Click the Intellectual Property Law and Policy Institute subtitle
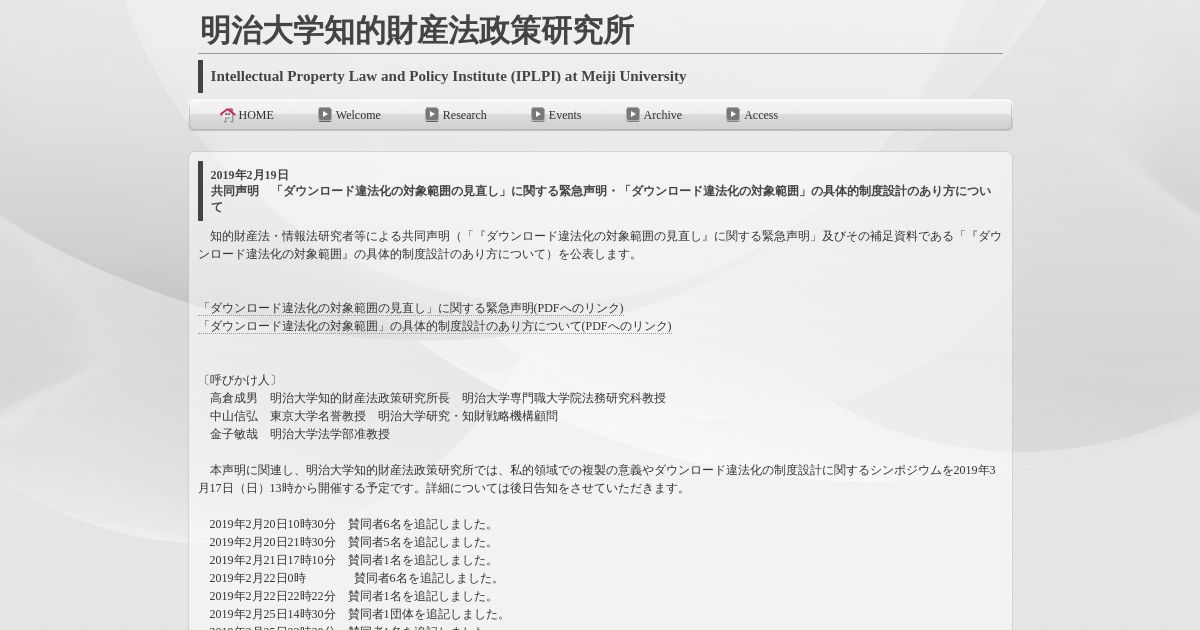The image size is (1200, 630). [x=448, y=76]
